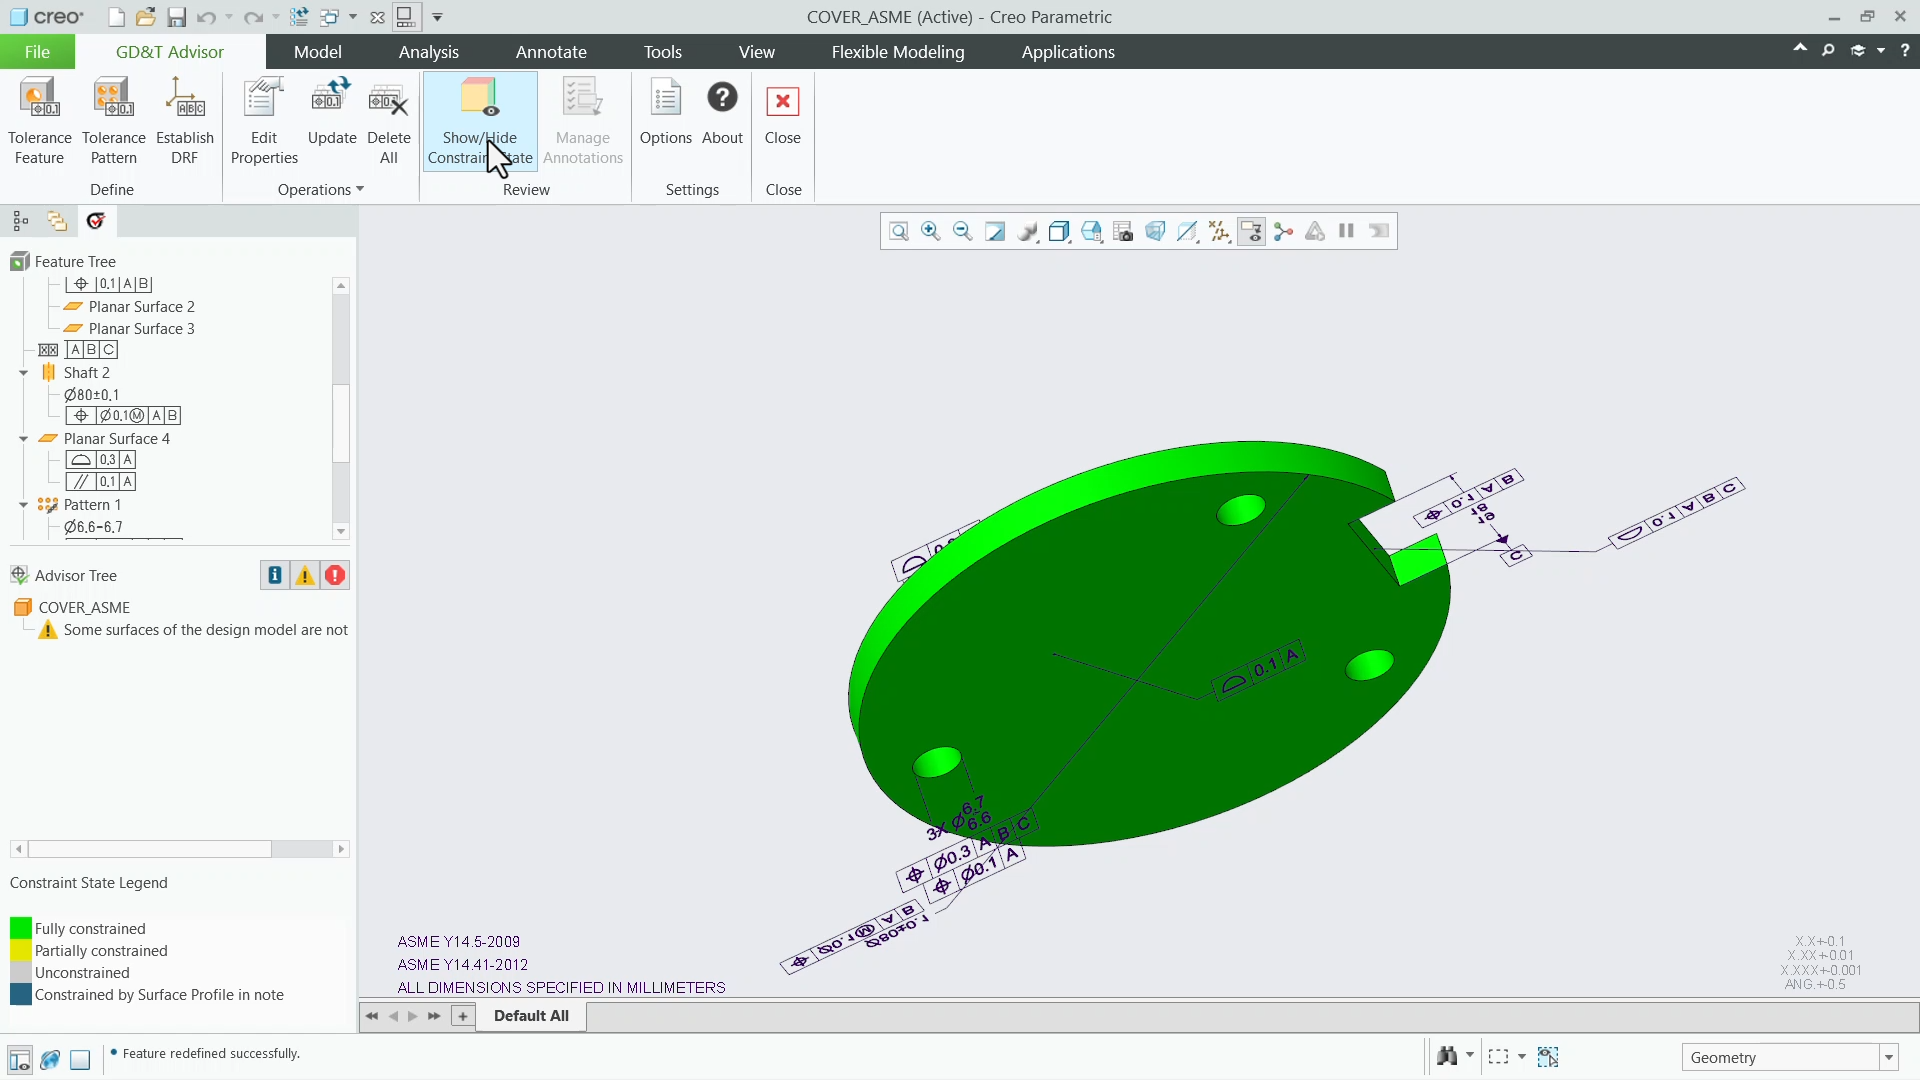Click the Save icon in quick access toolbar
Viewport: 1920px width, 1080px height.
pyautogui.click(x=176, y=17)
